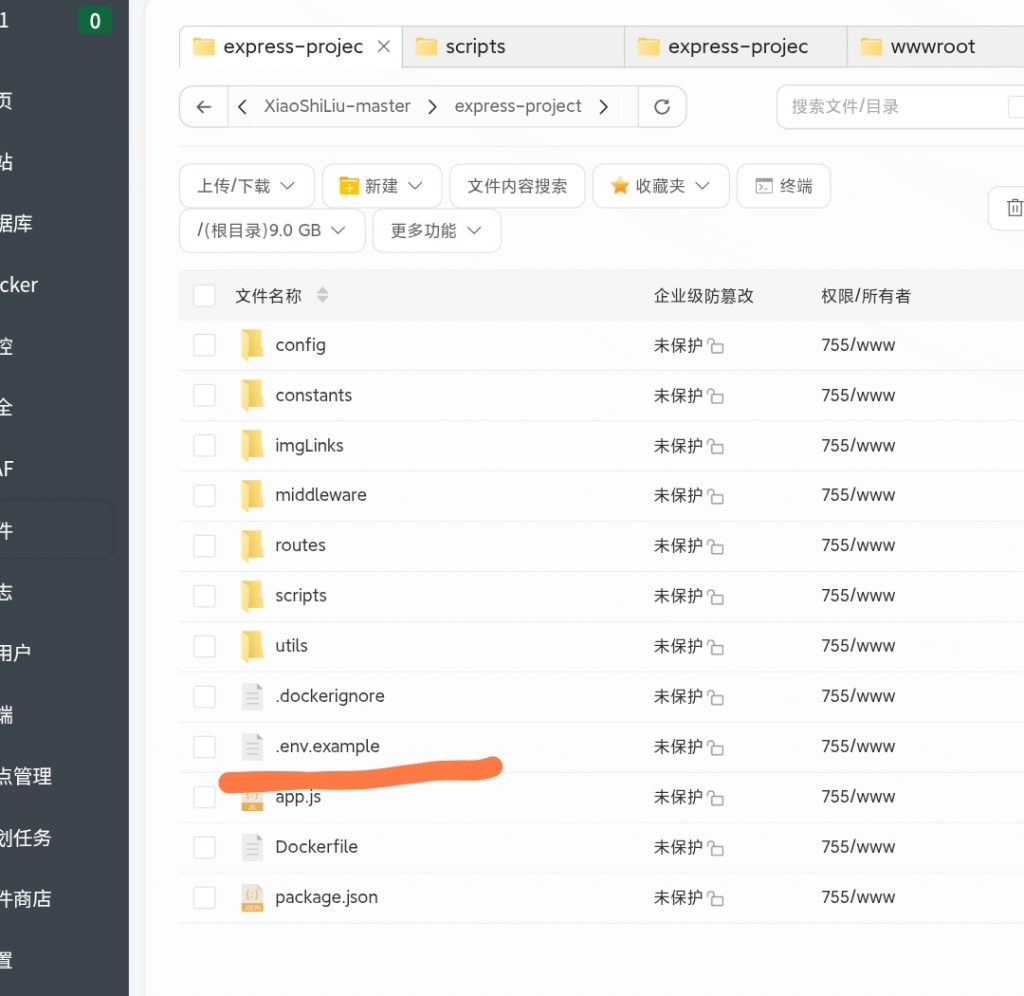This screenshot has height=996, width=1024.
Task: Close the first express-project tab
Action: tap(384, 47)
